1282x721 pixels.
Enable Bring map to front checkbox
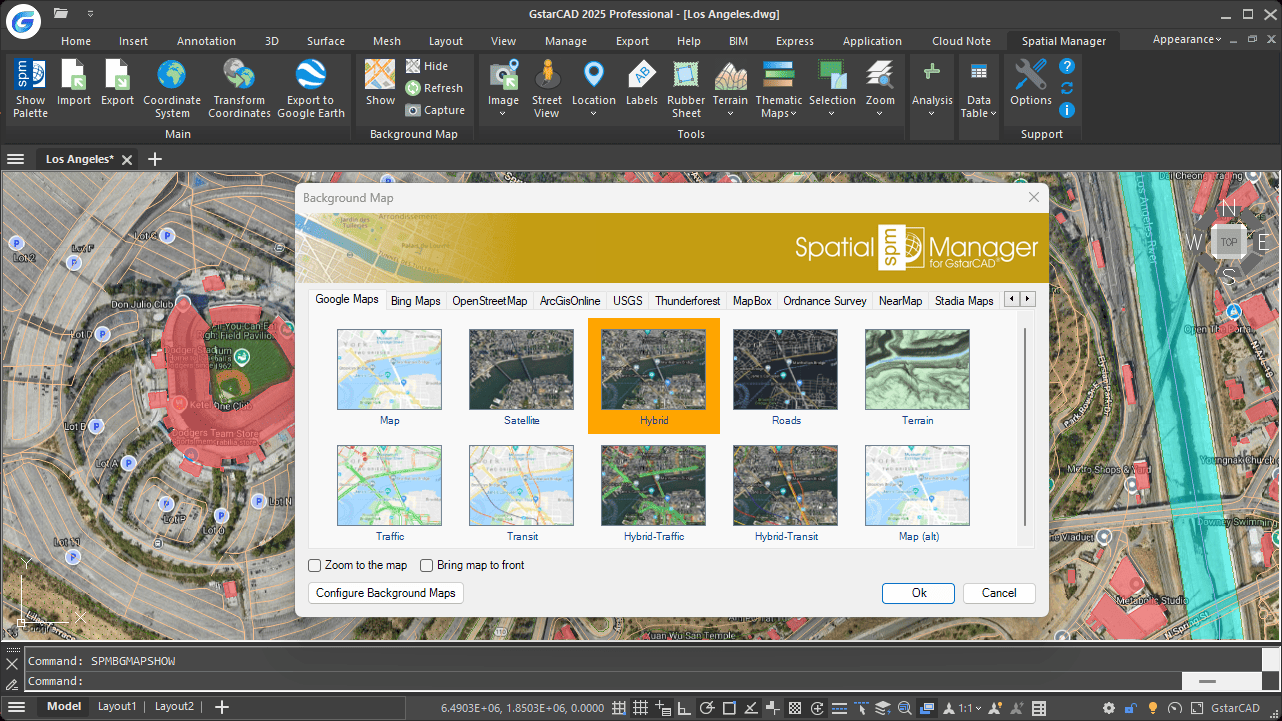427,565
